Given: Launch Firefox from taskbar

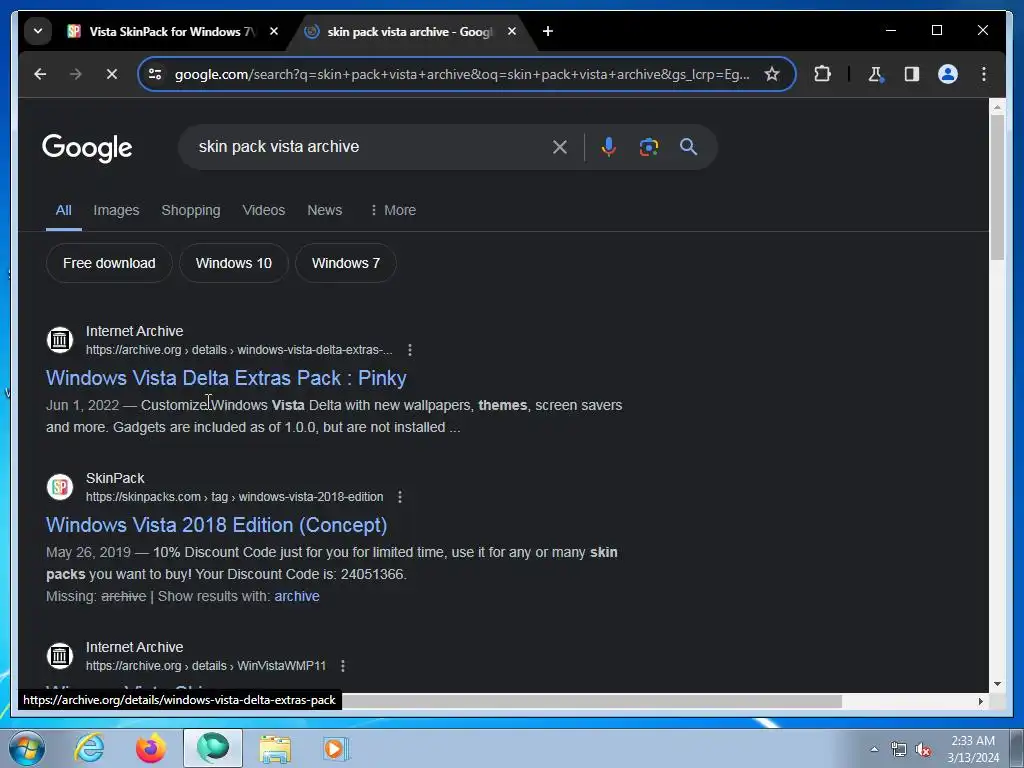Looking at the screenshot, I should 151,748.
